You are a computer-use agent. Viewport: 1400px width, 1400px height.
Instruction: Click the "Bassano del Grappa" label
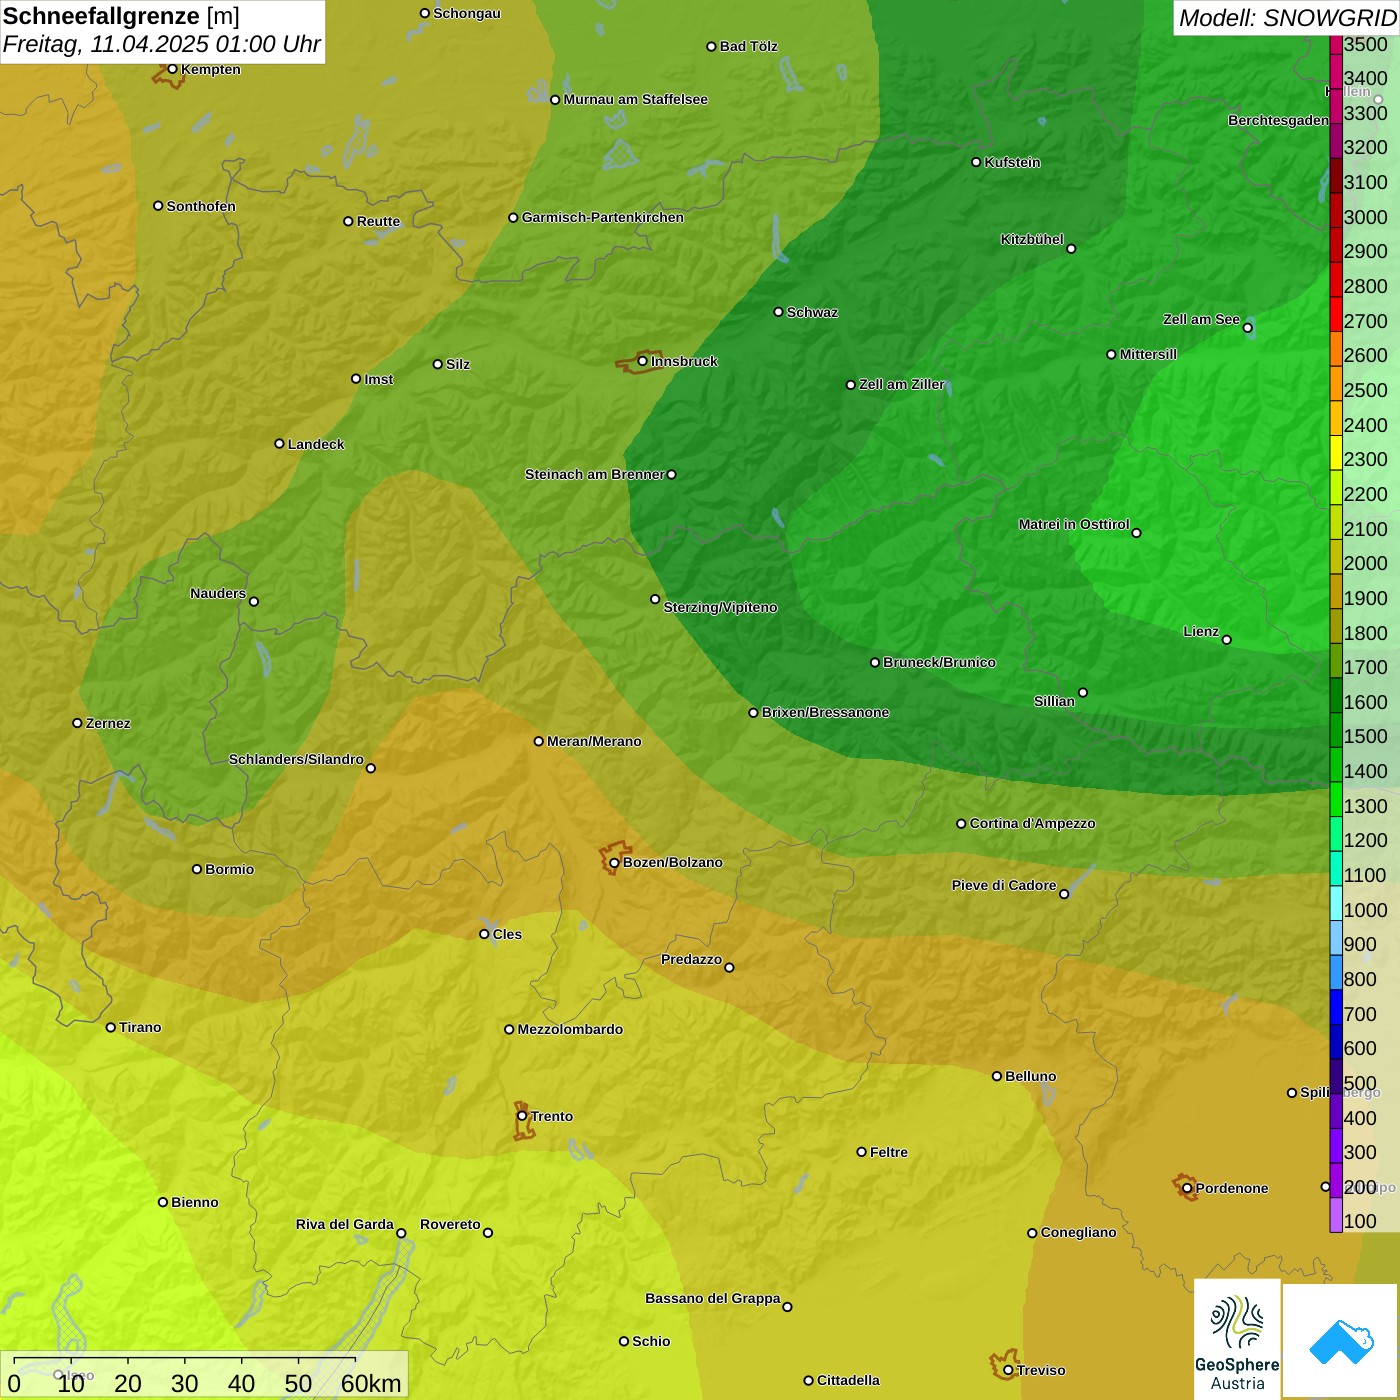click(713, 1298)
